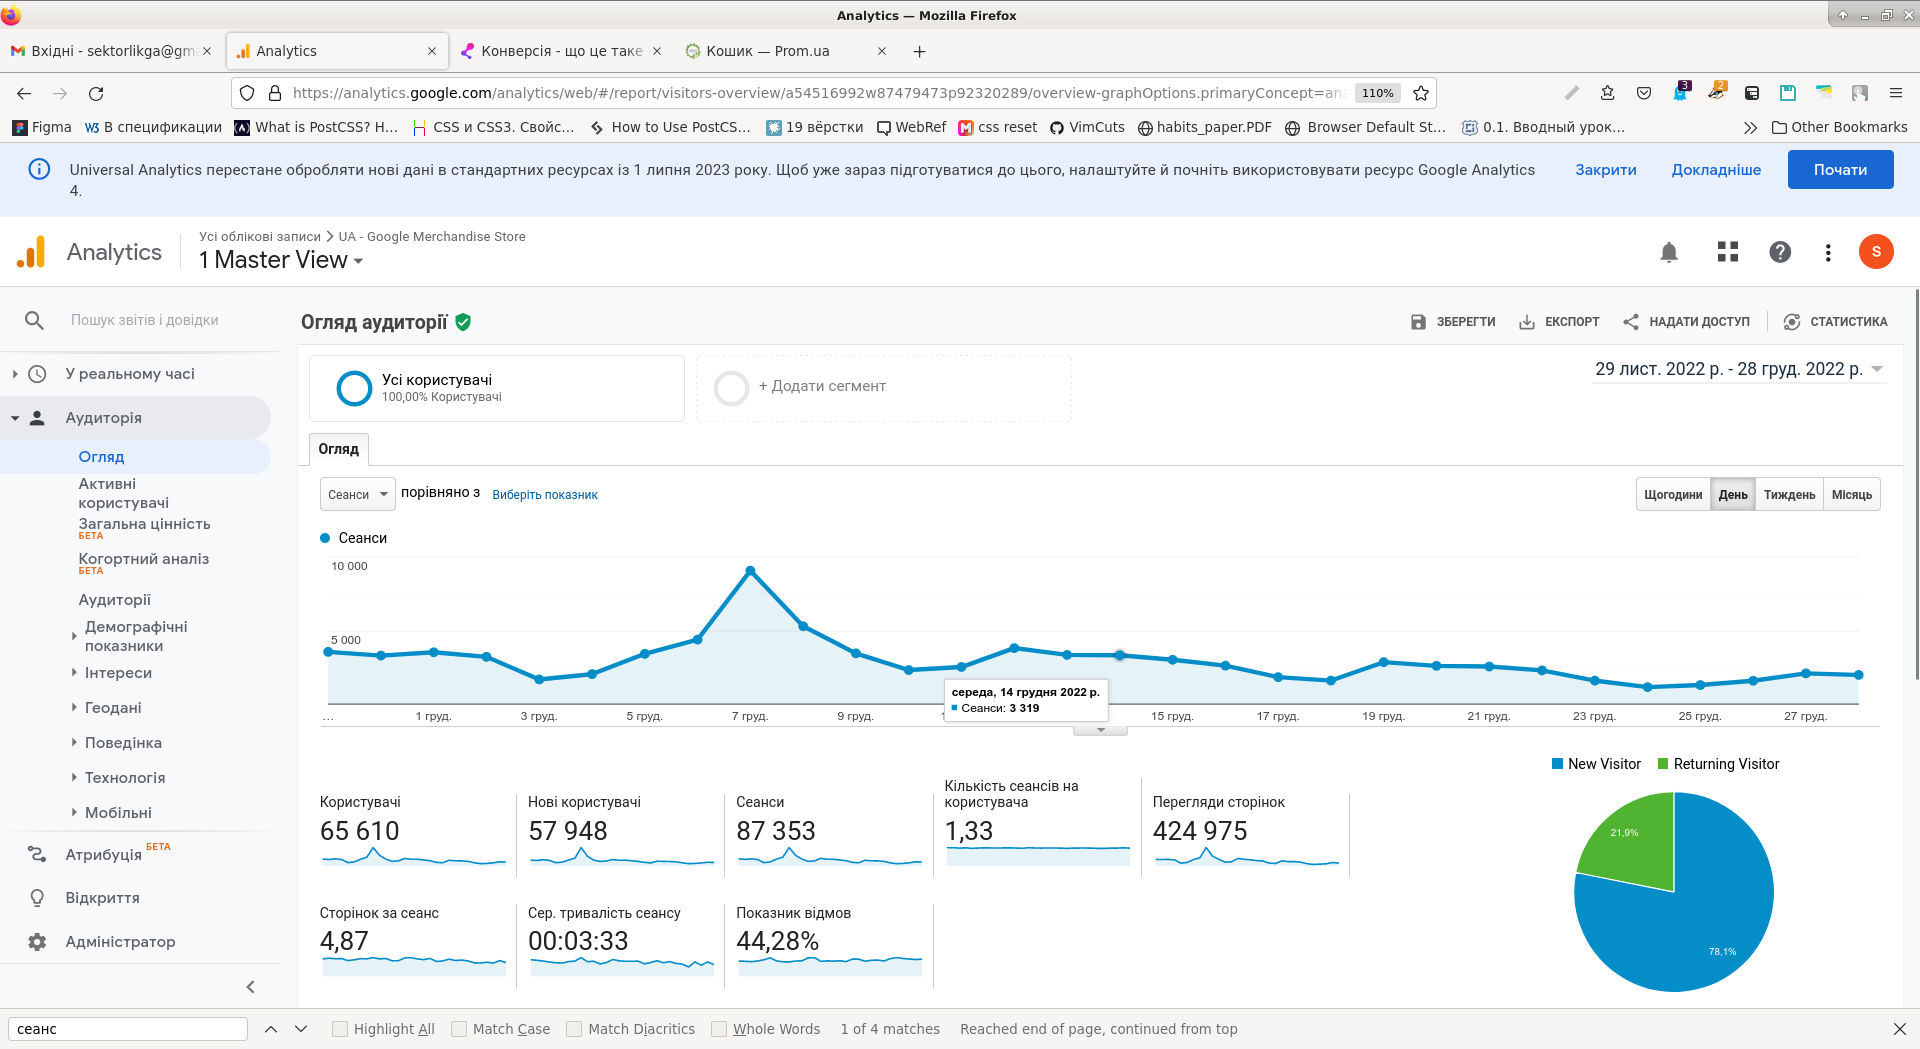1920x1049 pixels.
Task: Open the Сеанси metric dropdown
Action: click(357, 494)
